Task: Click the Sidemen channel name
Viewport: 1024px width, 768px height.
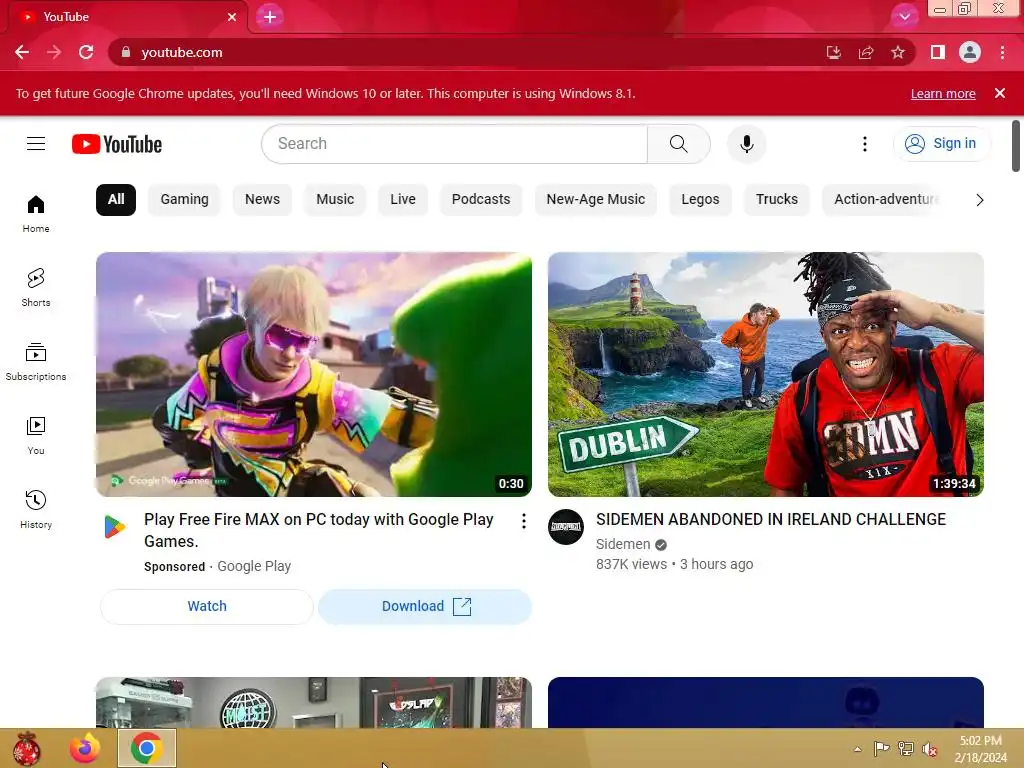Action: pos(623,544)
